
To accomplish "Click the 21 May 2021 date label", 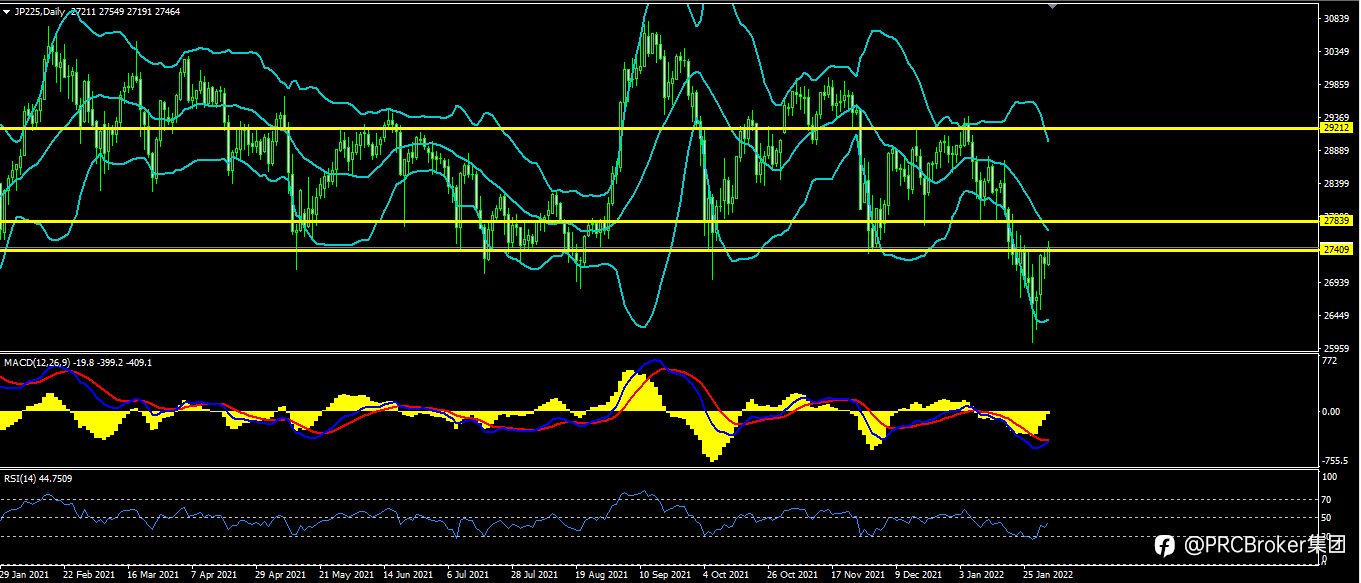I will 345,576.
